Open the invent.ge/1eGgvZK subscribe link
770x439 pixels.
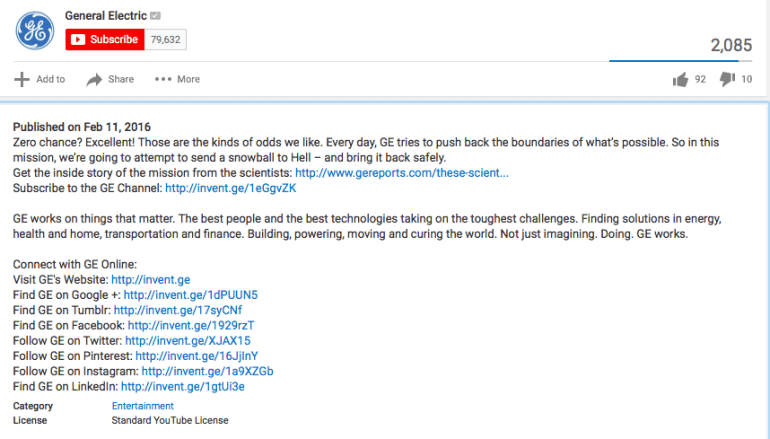click(231, 188)
